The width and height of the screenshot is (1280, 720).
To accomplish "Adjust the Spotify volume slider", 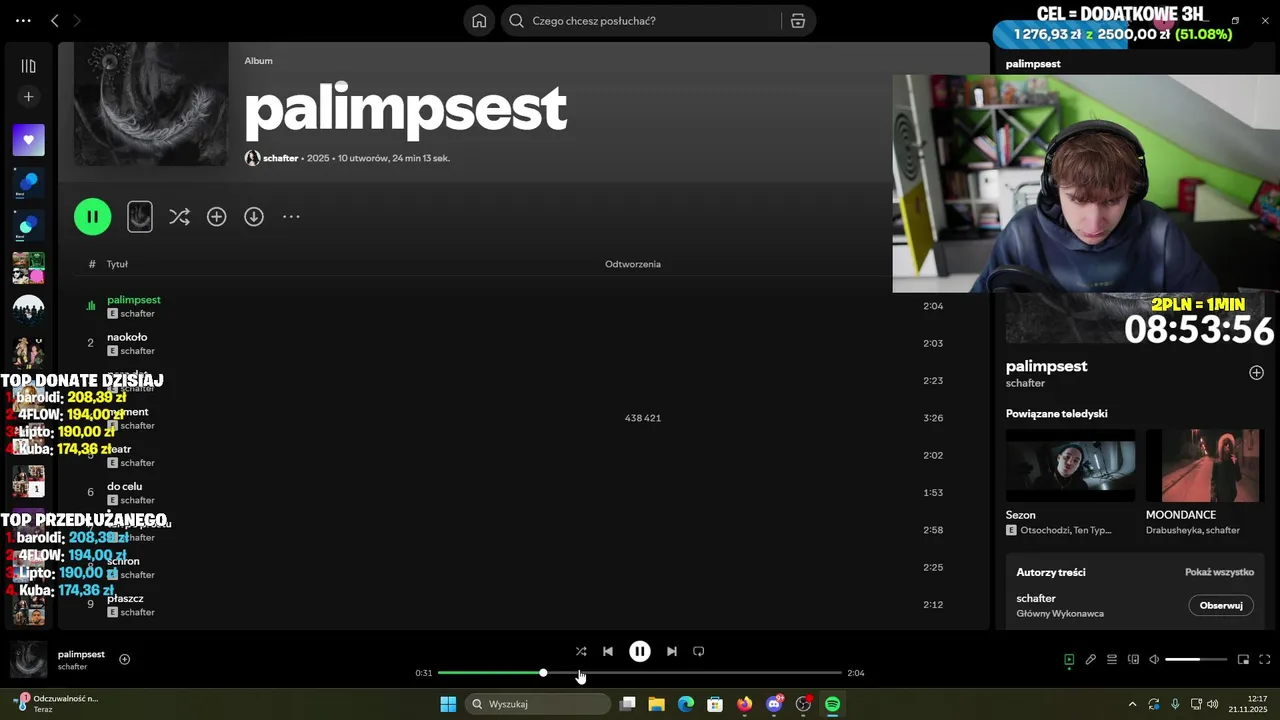I will (x=1196, y=659).
